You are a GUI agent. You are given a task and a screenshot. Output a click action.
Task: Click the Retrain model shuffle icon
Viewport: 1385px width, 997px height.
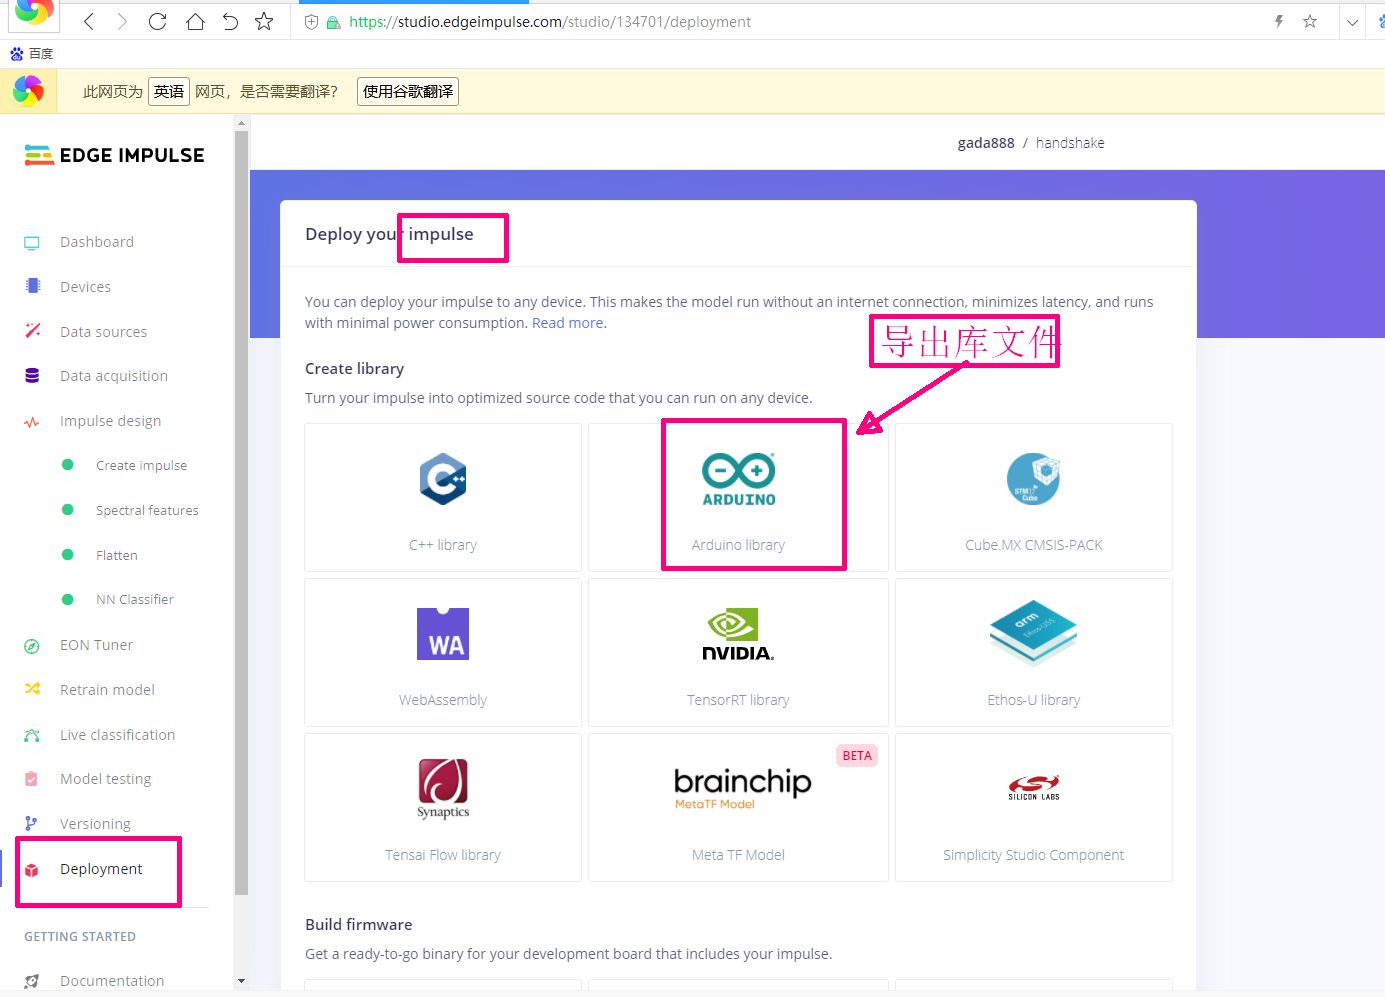[32, 689]
